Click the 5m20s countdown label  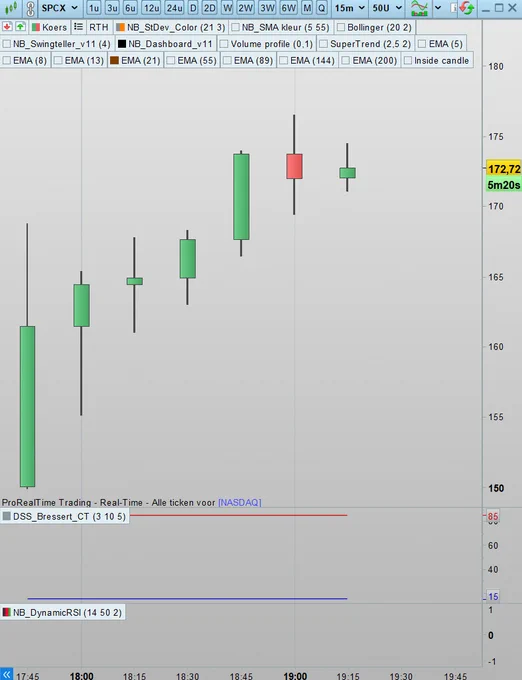[x=504, y=185]
